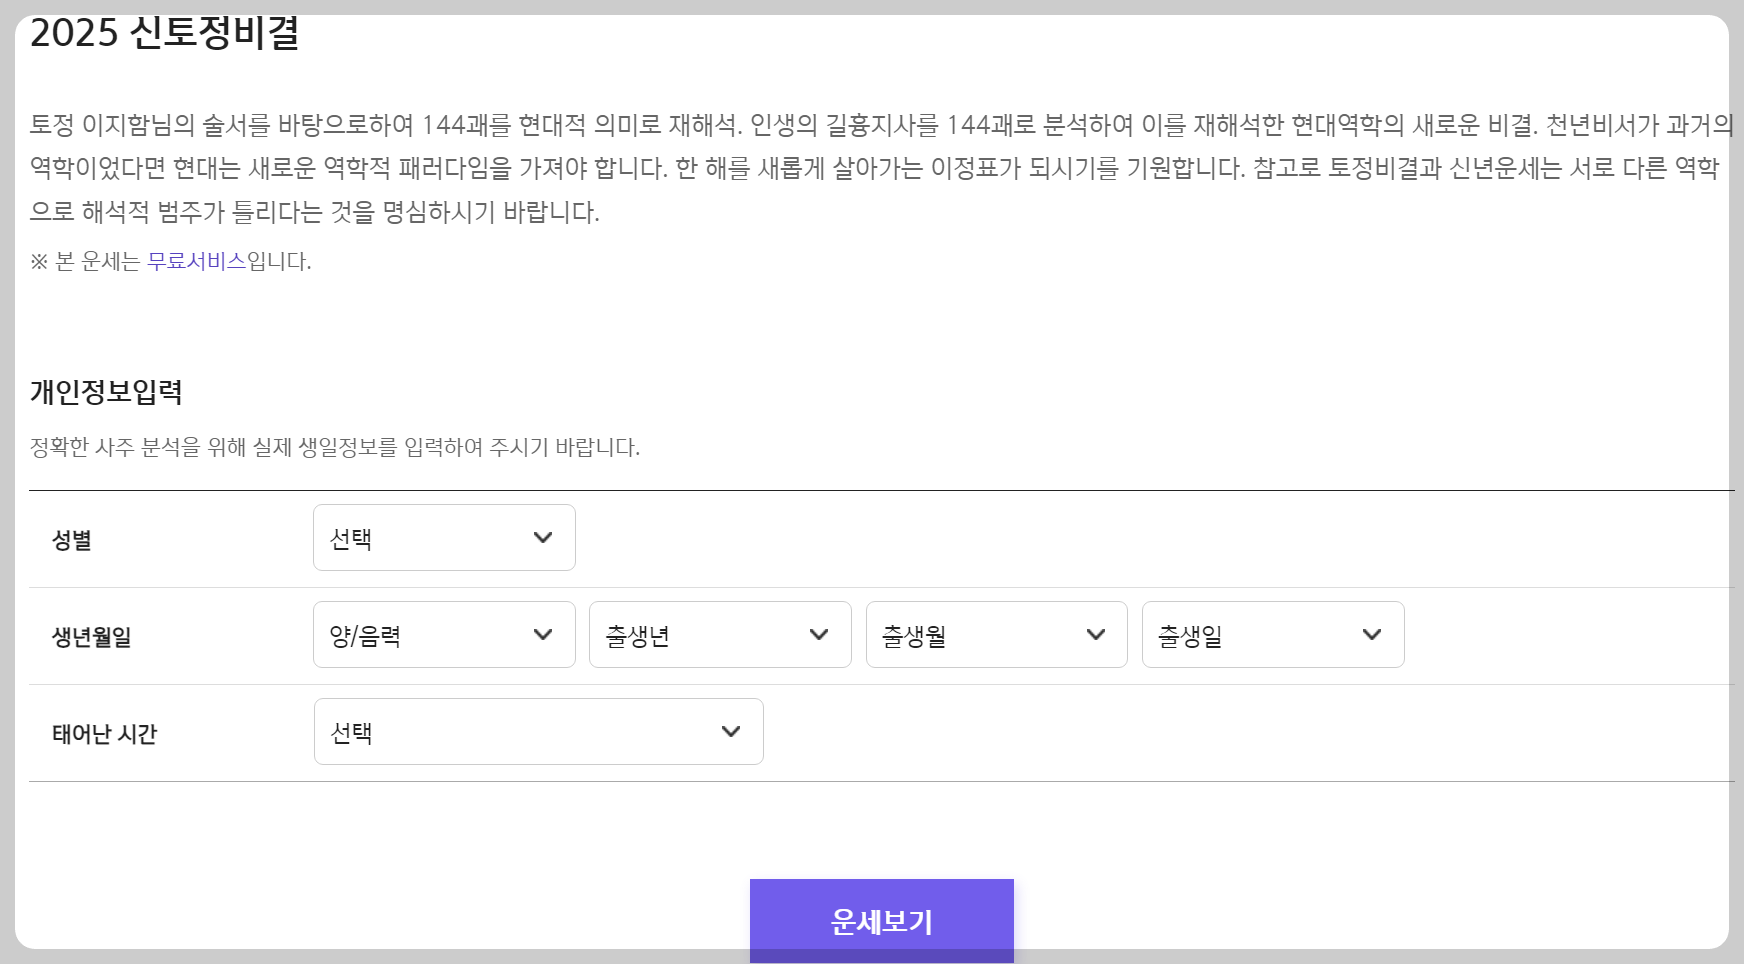Click the chevron arrow on the 출생일 dropdown
The height and width of the screenshot is (964, 1744).
pos(1372,634)
